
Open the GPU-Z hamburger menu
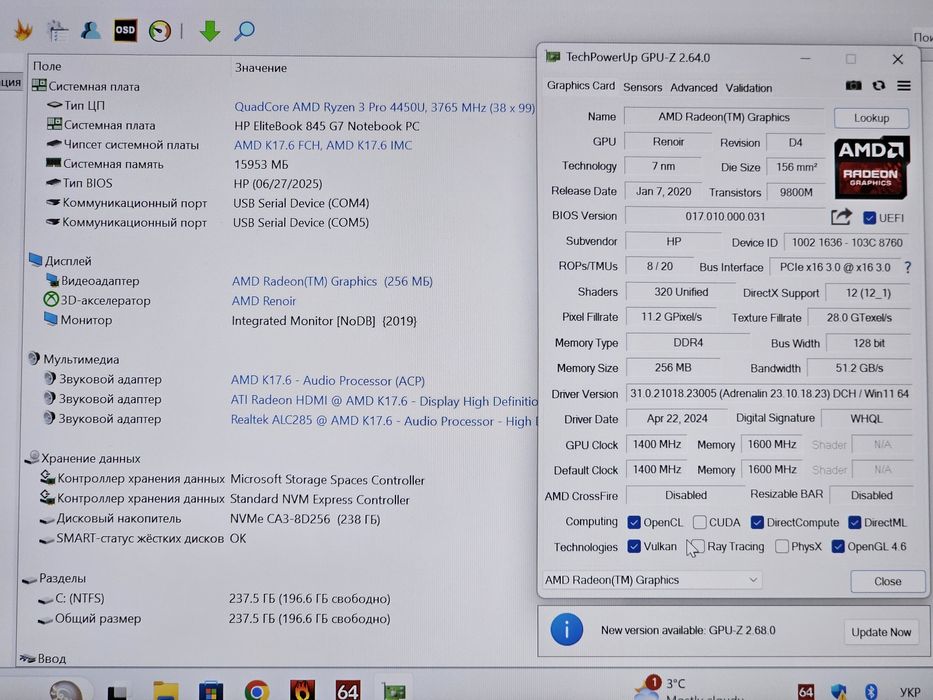(x=904, y=86)
